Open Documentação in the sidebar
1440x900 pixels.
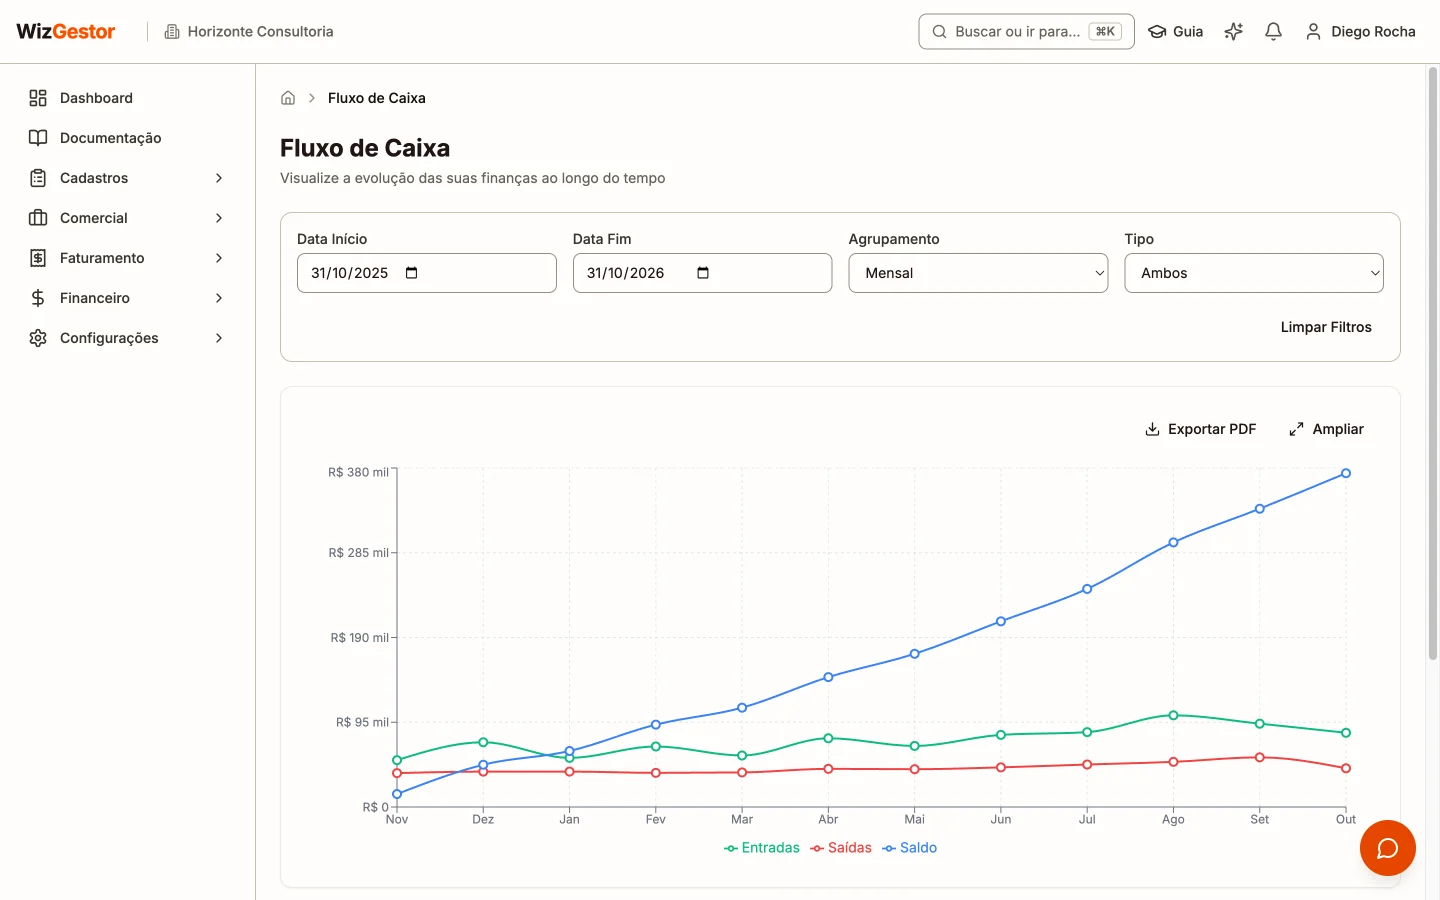(x=128, y=138)
